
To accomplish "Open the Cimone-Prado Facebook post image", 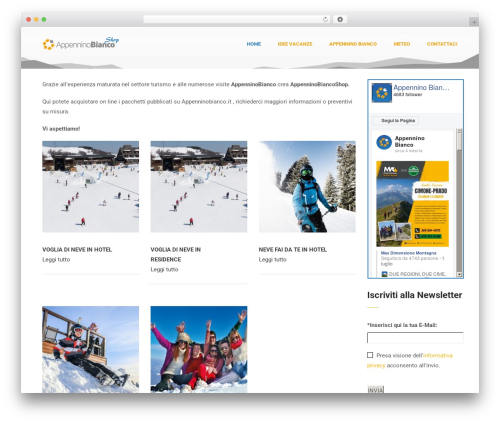I will pos(413,204).
